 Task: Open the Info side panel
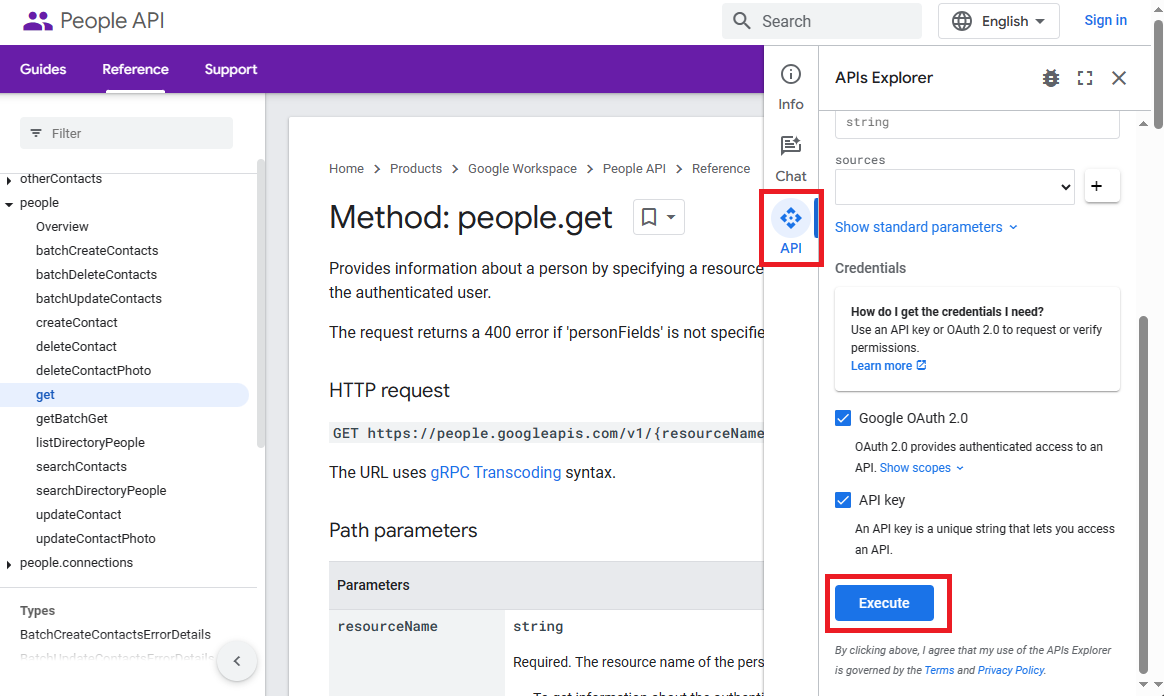coord(791,88)
